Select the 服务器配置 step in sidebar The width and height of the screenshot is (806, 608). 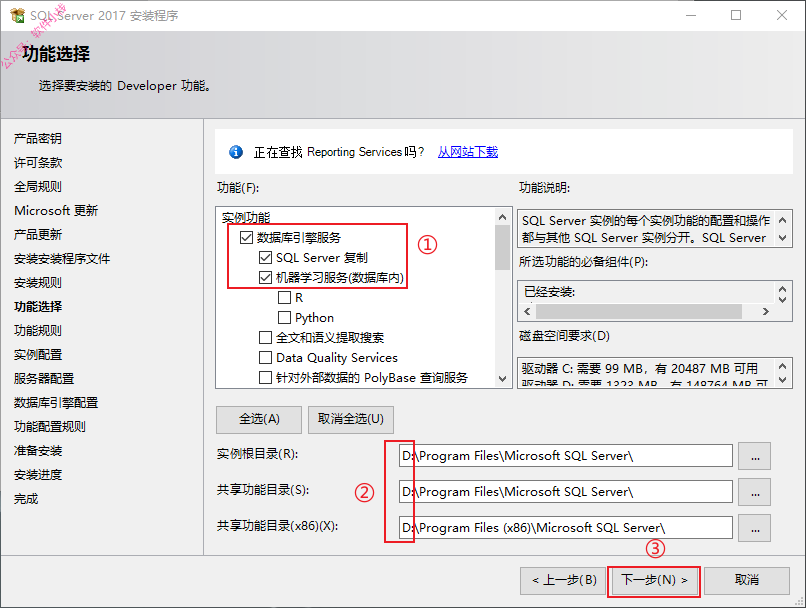[44, 379]
